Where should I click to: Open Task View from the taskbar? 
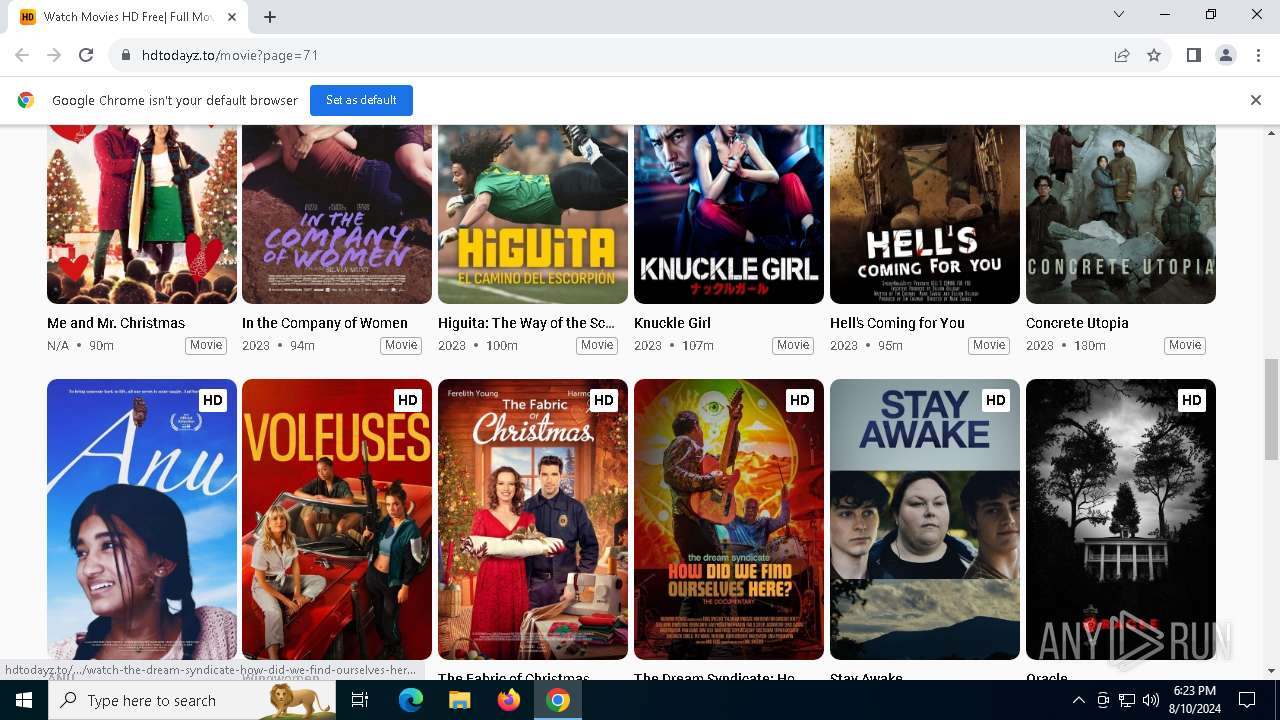(361, 700)
